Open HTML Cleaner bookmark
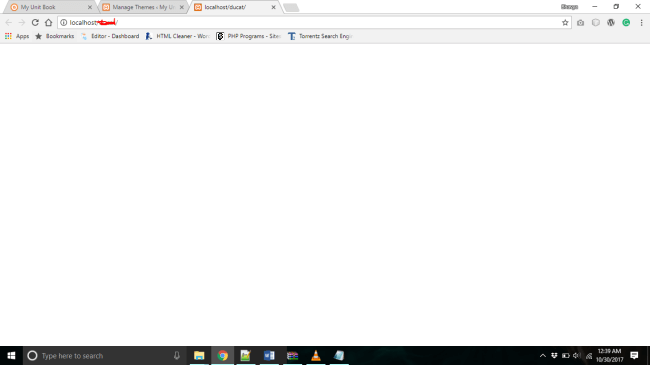650x365 pixels. click(x=177, y=36)
